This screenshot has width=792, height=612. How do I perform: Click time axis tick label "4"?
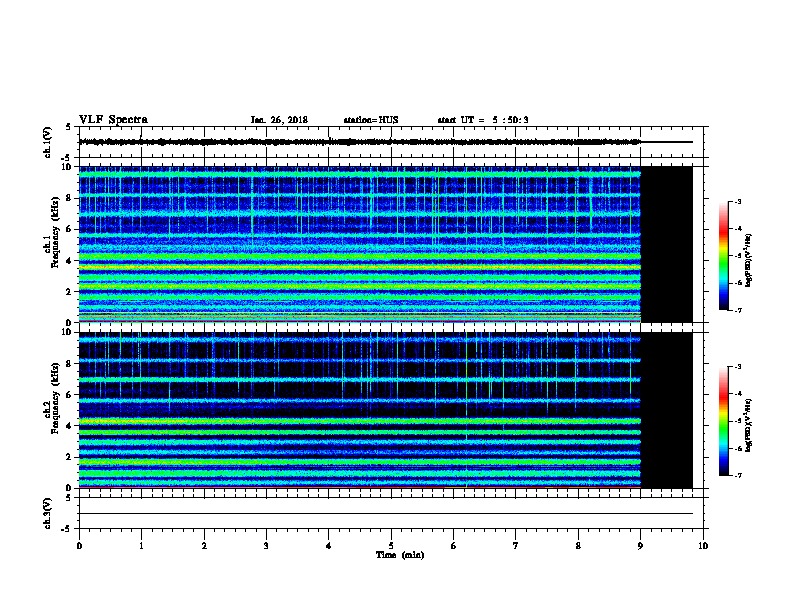point(328,546)
